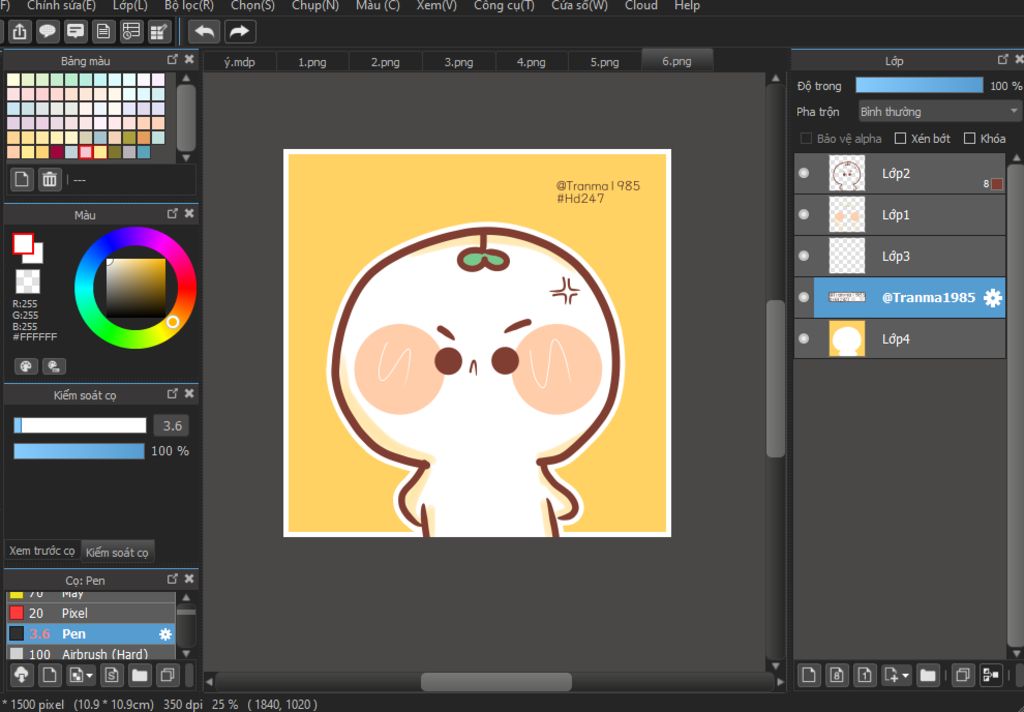
Task: Create a brush folder in the brush panel
Action: click(x=140, y=675)
